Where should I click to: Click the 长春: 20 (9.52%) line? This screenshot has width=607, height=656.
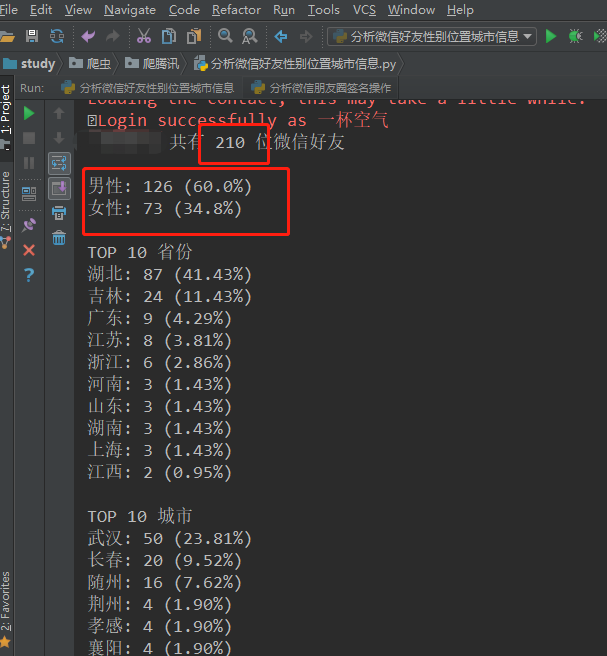point(164,560)
